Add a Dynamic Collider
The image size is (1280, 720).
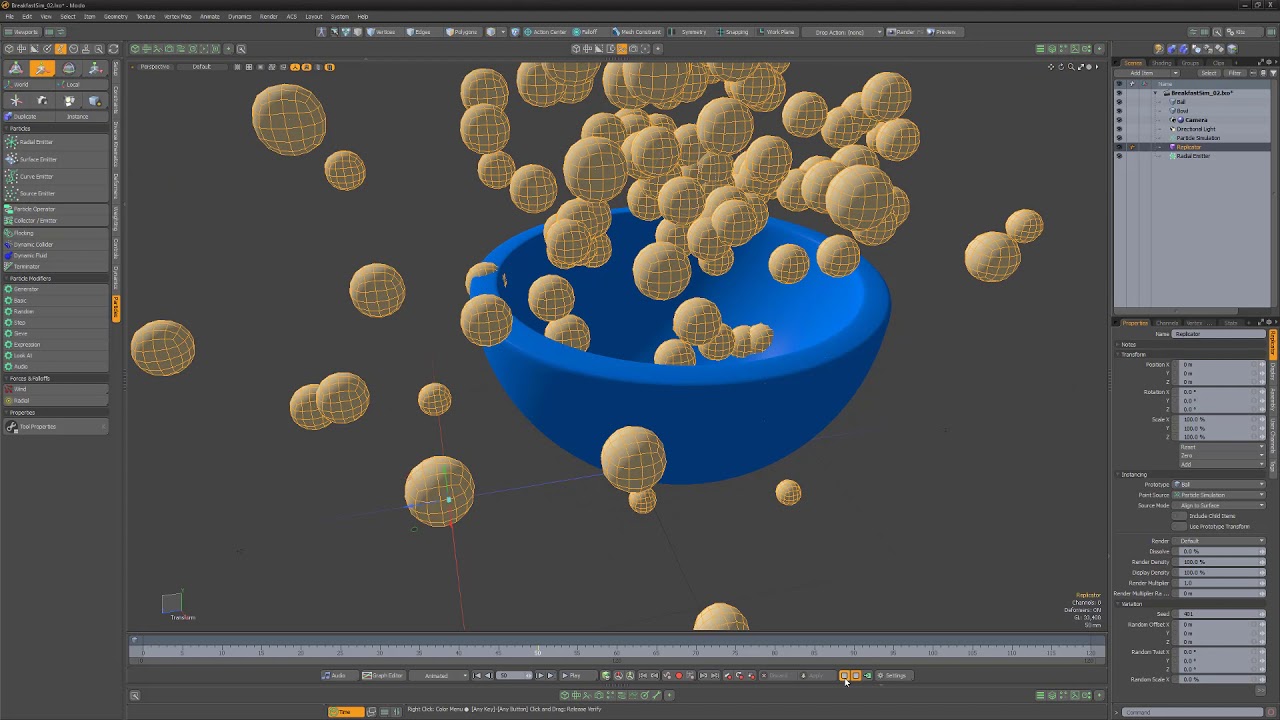tap(55, 244)
